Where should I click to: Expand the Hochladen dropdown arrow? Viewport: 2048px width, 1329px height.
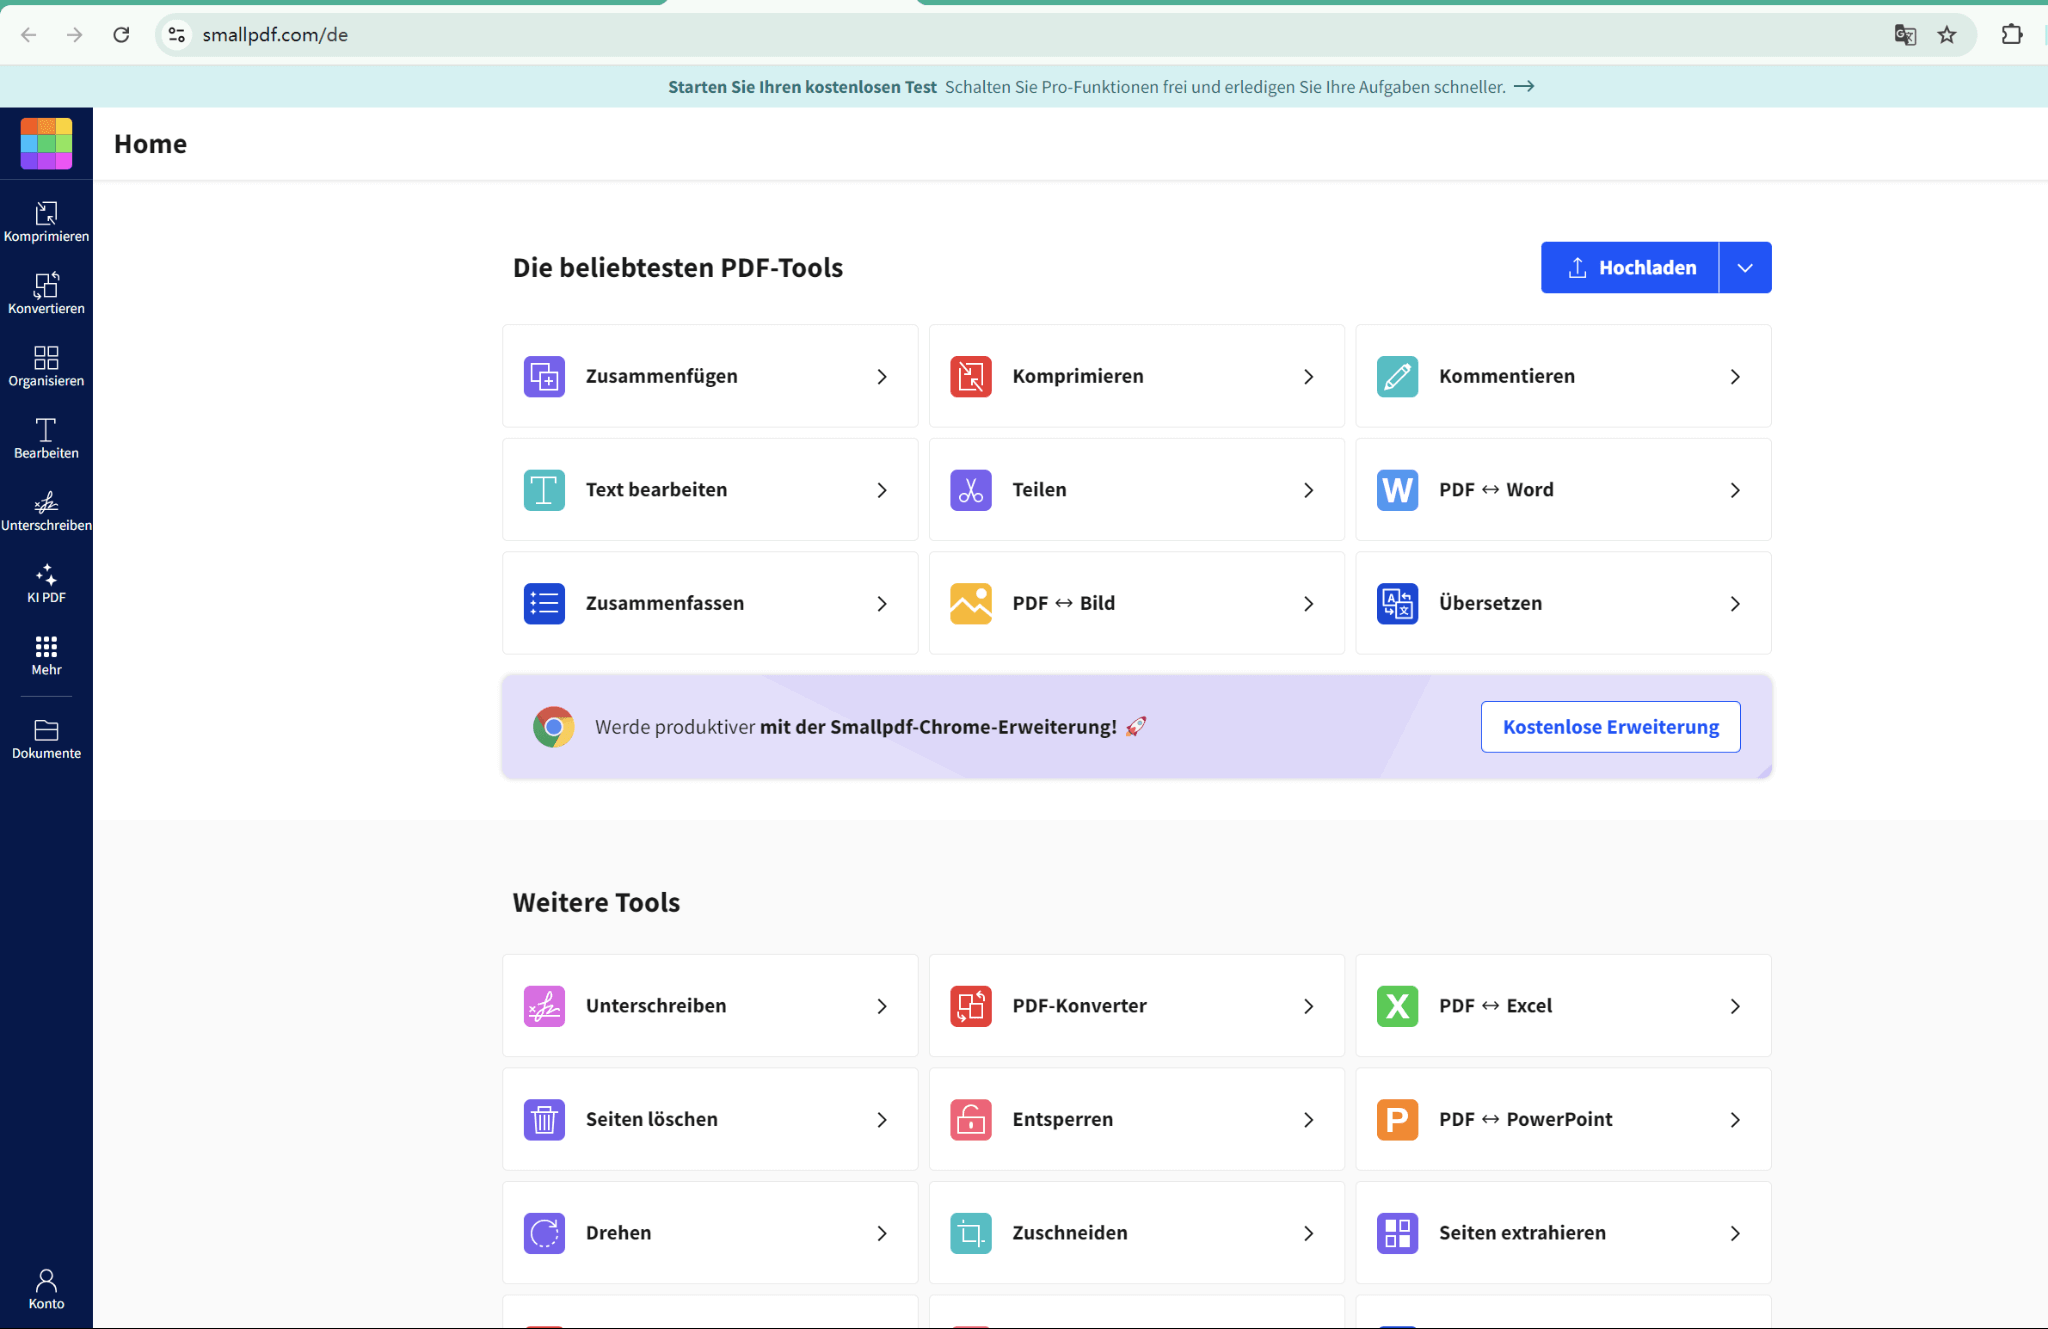pyautogui.click(x=1745, y=268)
